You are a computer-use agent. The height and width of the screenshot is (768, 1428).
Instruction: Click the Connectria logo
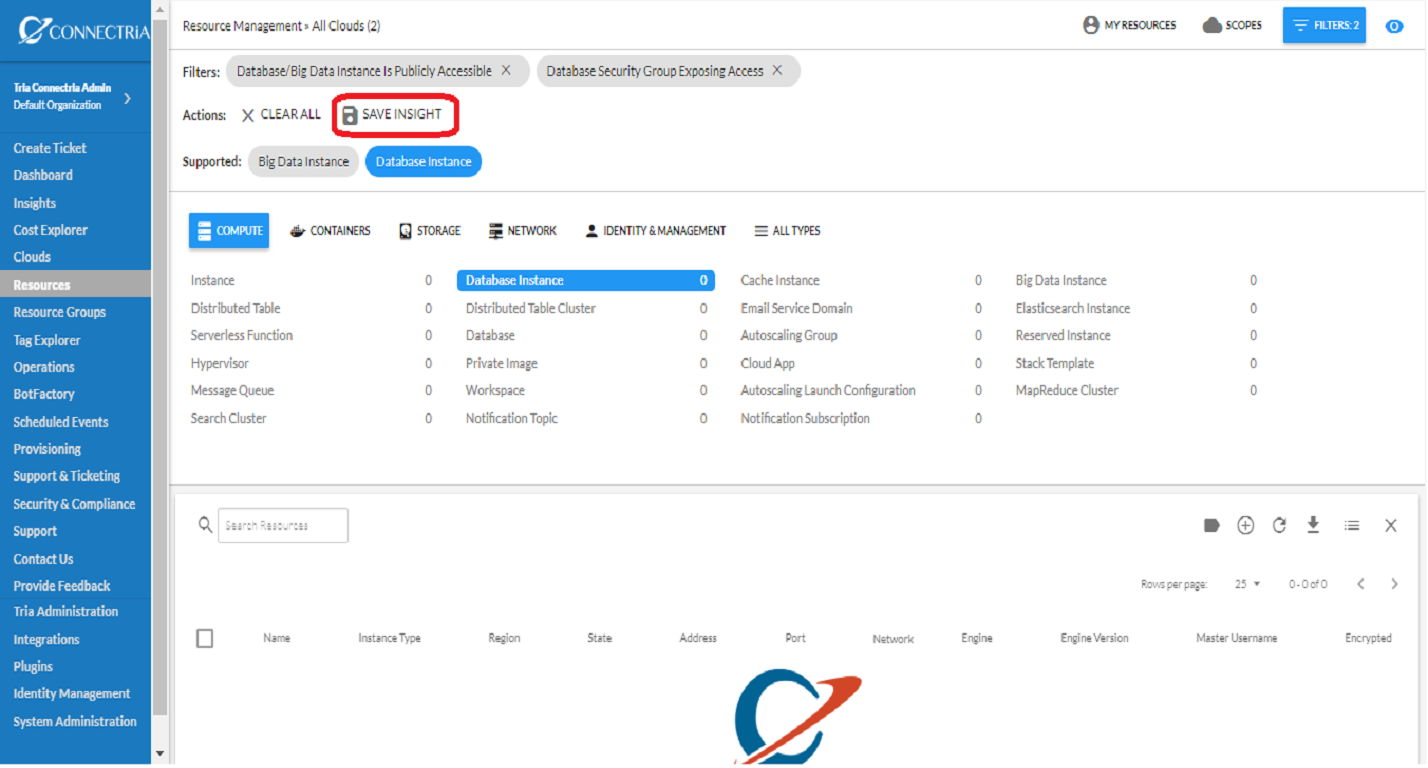tap(83, 31)
